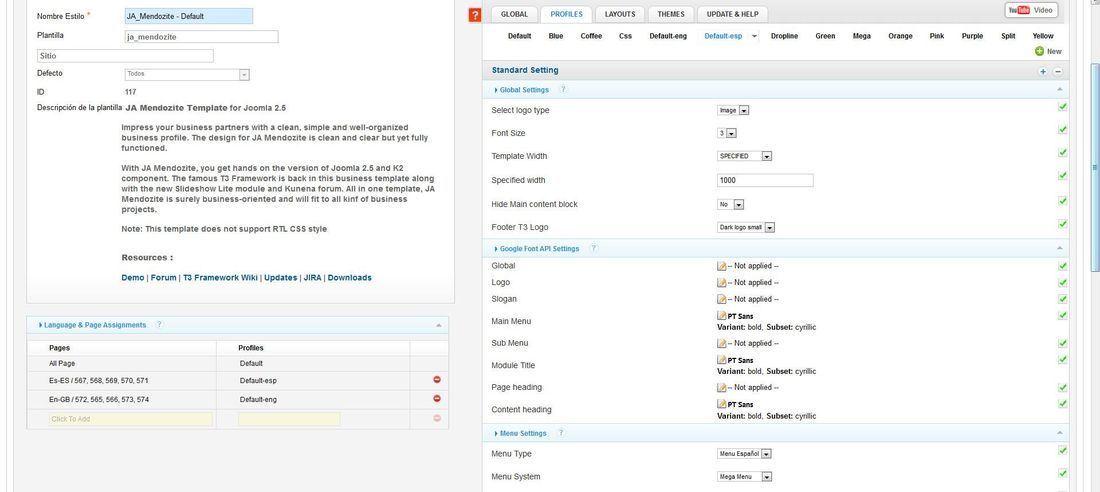Click help icon next to Global Settings

click(x=563, y=90)
